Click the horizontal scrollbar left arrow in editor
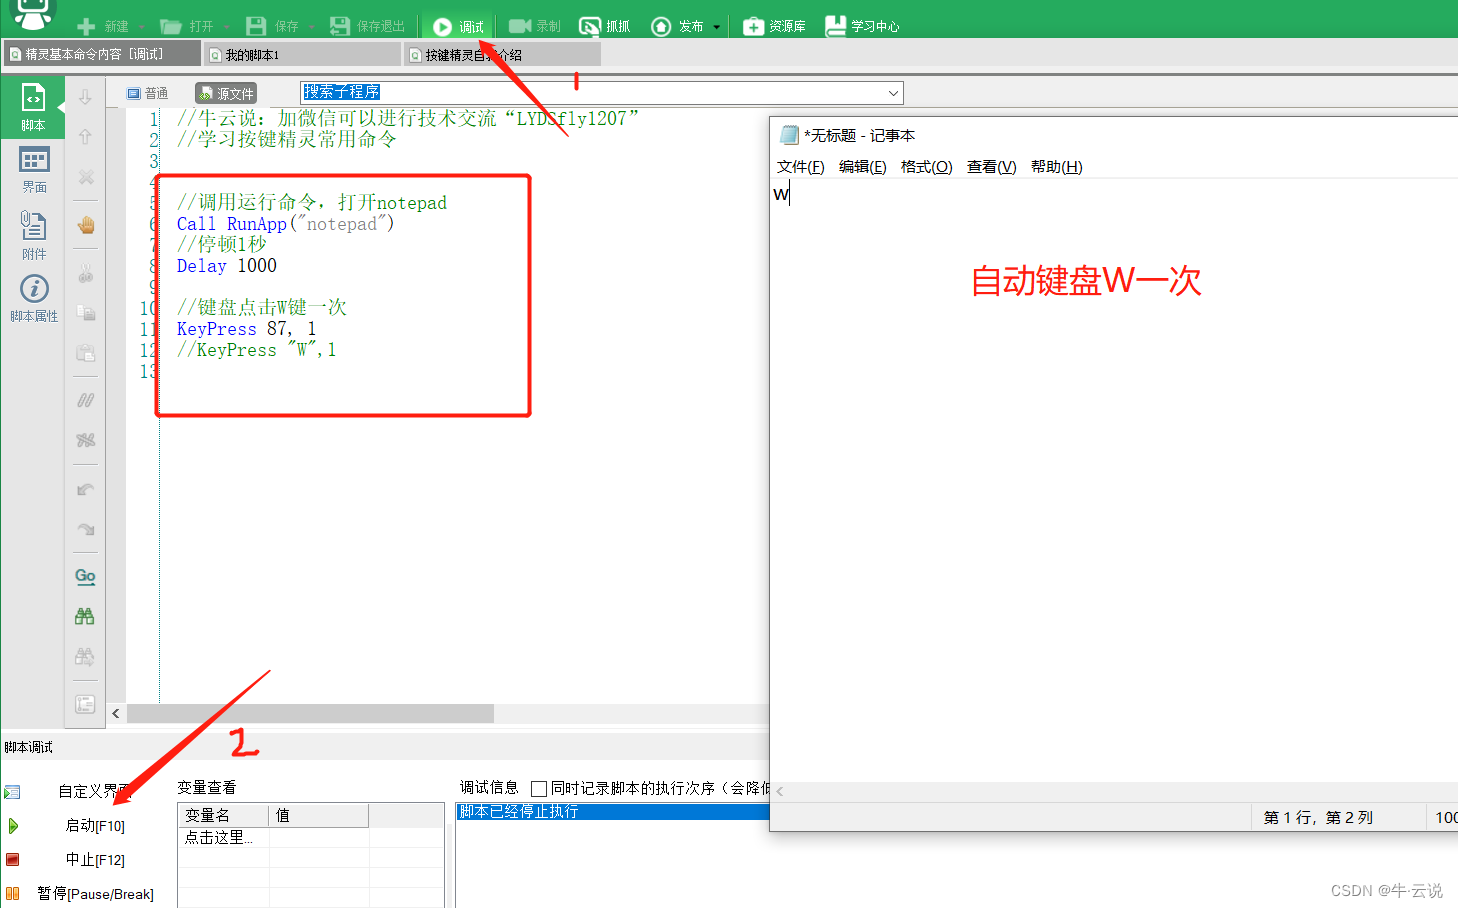Viewport: 1458px width, 908px height. (x=116, y=713)
